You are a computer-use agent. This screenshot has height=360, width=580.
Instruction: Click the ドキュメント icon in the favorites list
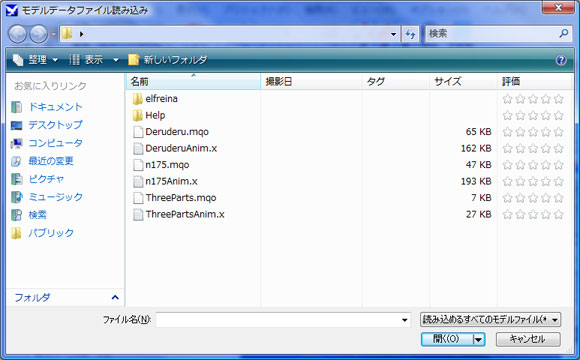coord(16,107)
